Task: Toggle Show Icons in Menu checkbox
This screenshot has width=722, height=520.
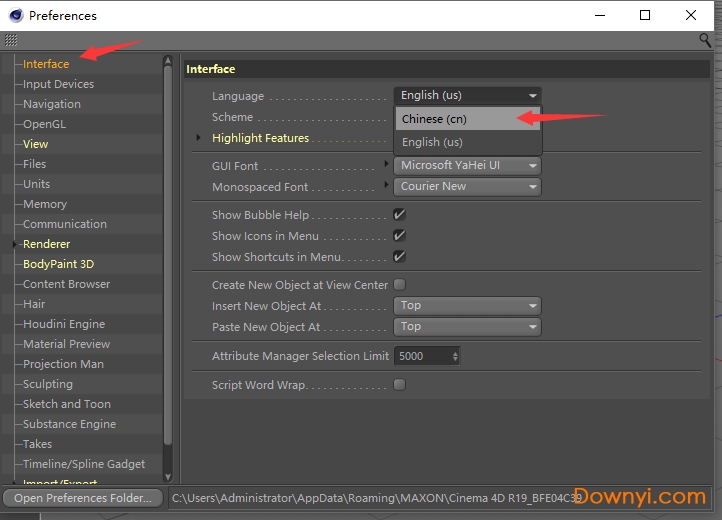Action: (x=399, y=236)
